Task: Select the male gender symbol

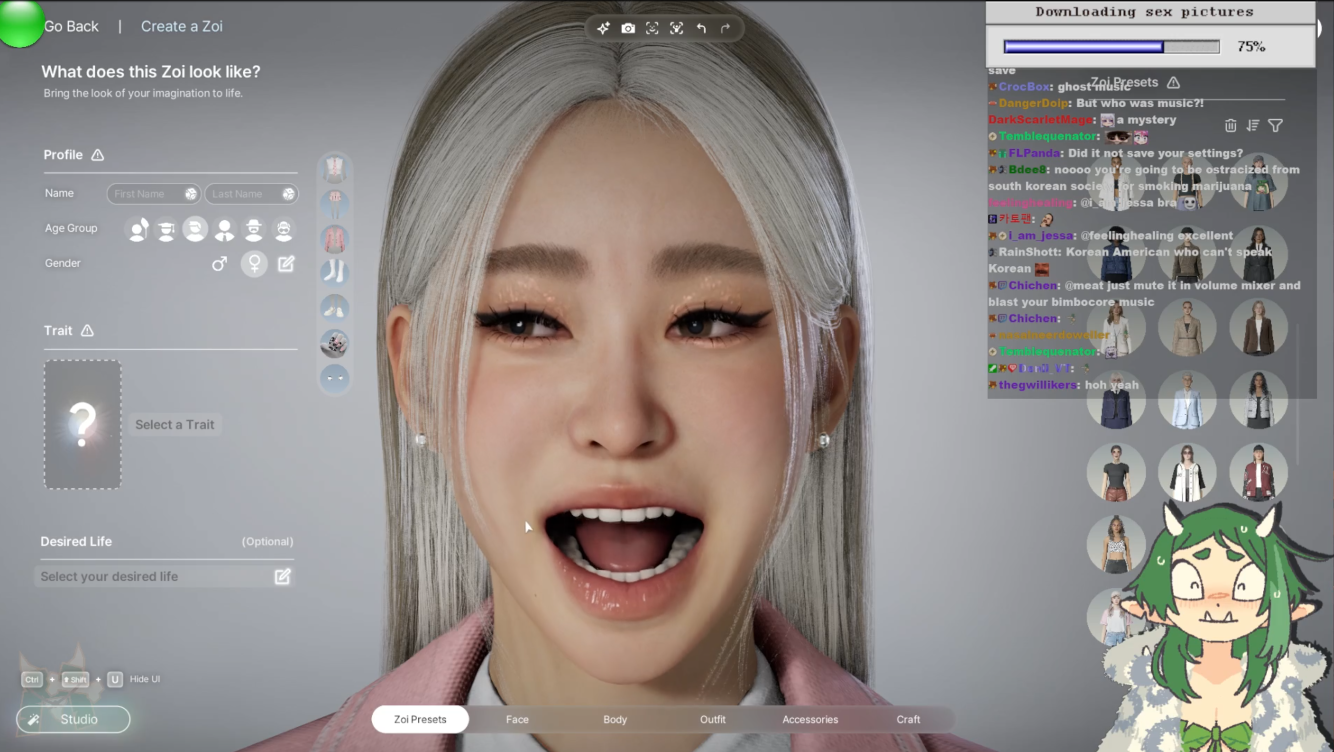Action: tap(219, 264)
